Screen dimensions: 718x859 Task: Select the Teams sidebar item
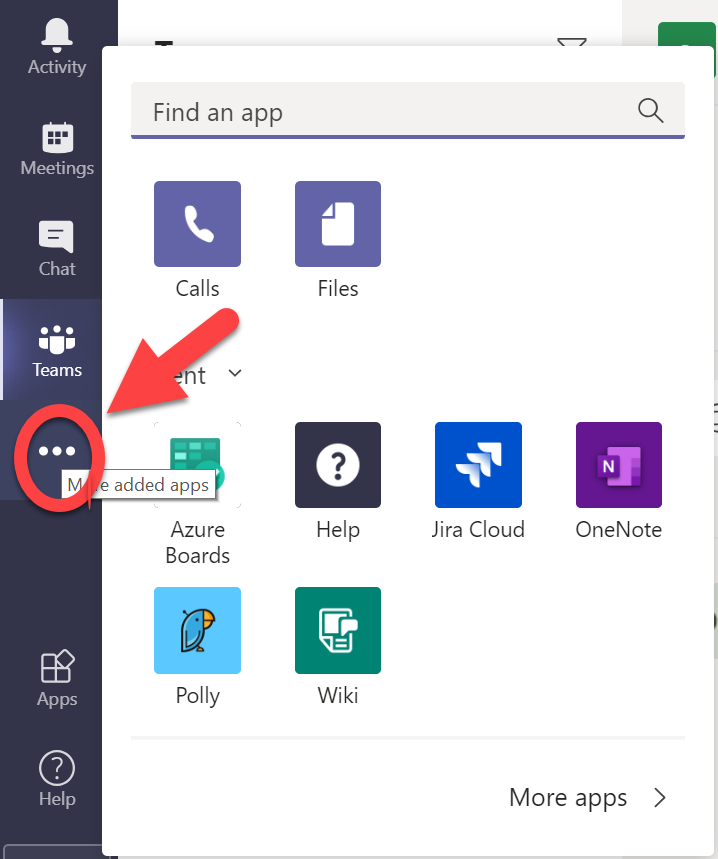point(56,351)
